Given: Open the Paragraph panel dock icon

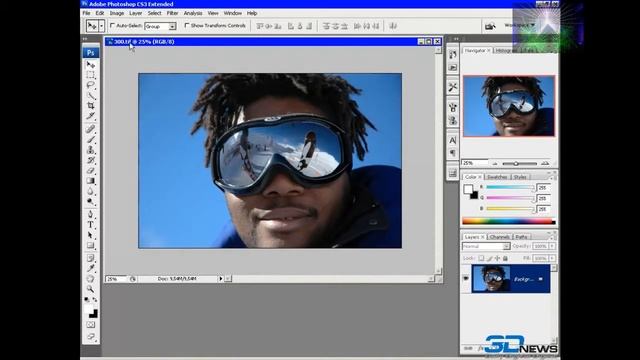Looking at the screenshot, I should (x=453, y=153).
